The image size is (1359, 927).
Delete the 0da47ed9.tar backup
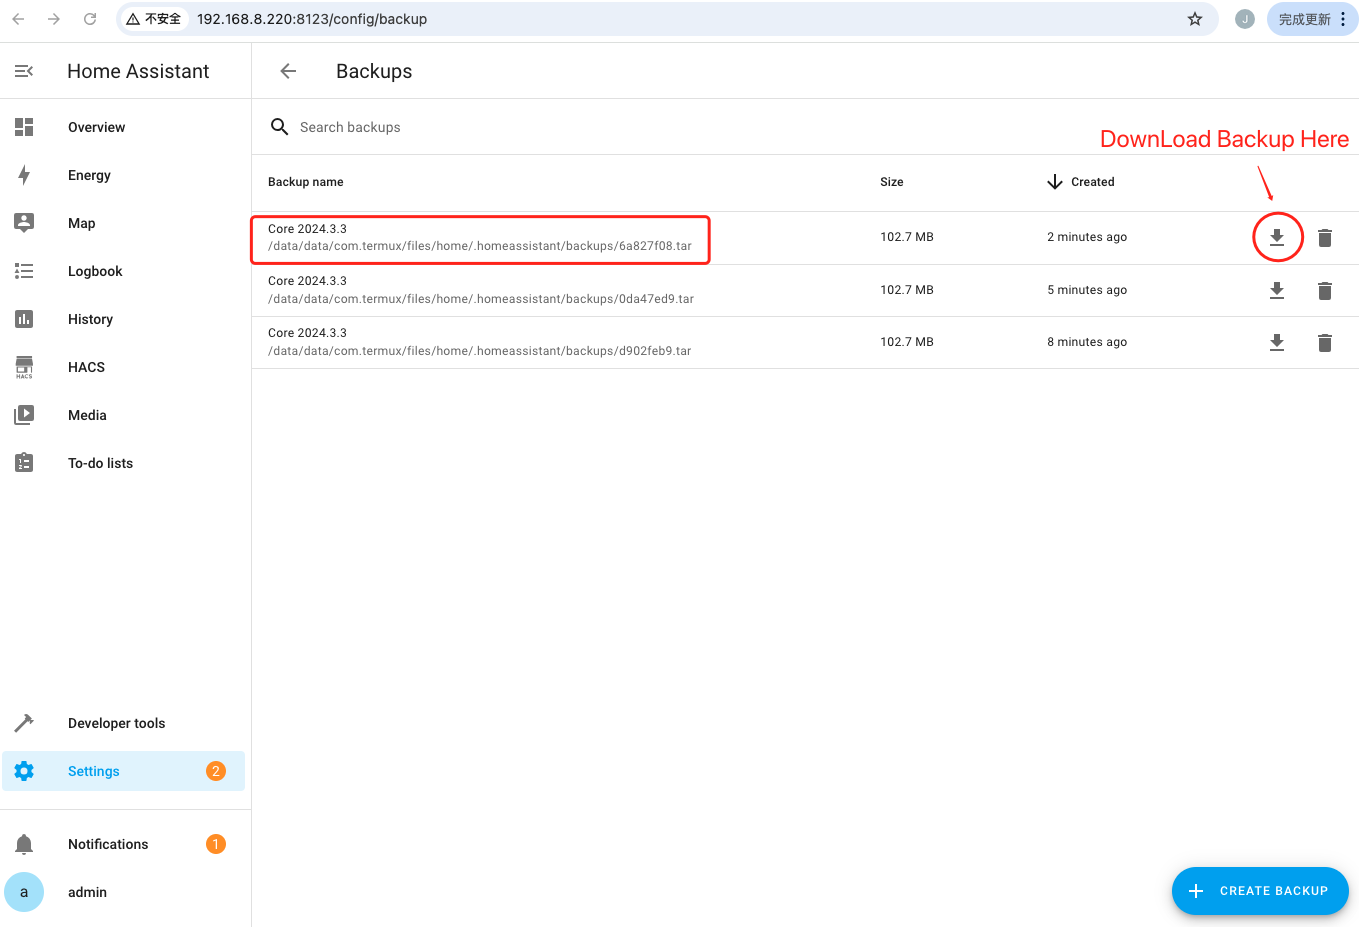(x=1324, y=291)
